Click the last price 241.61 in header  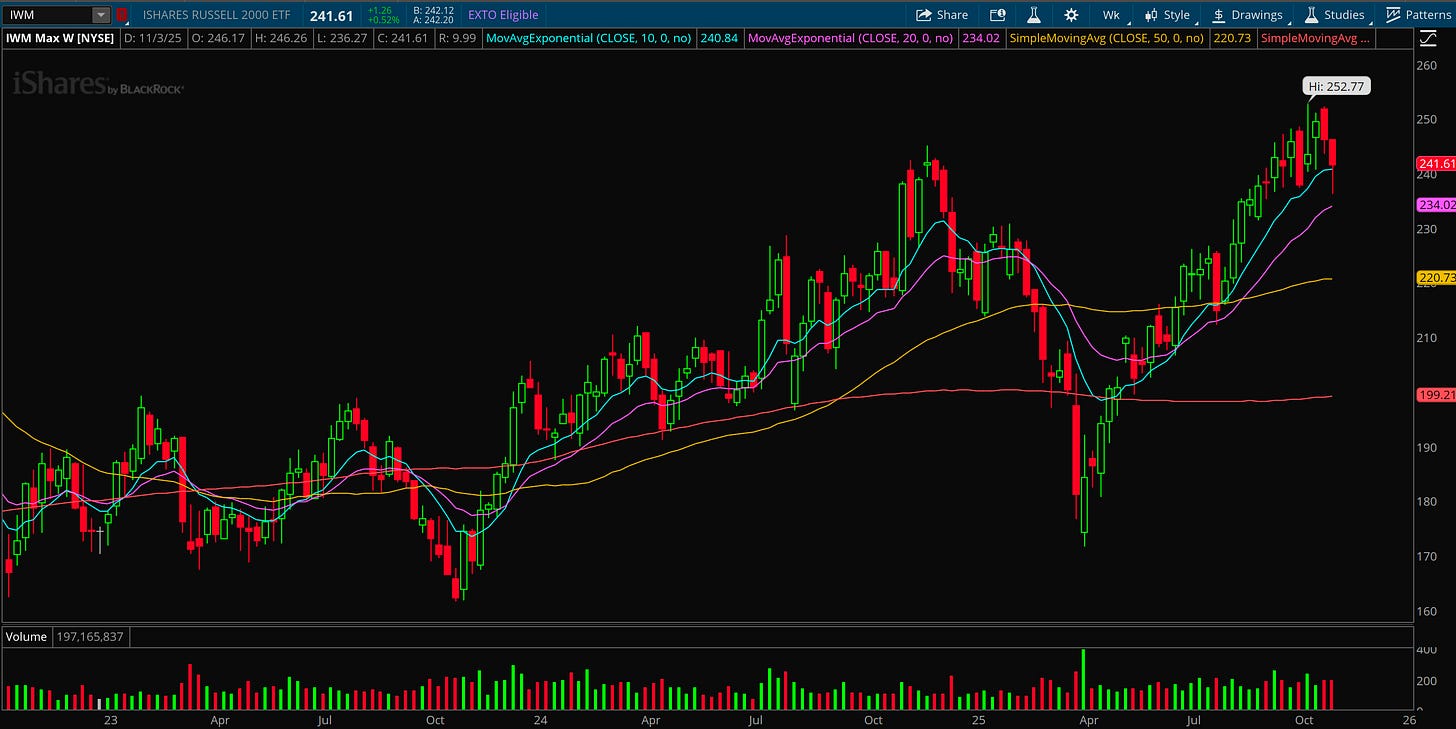(331, 15)
